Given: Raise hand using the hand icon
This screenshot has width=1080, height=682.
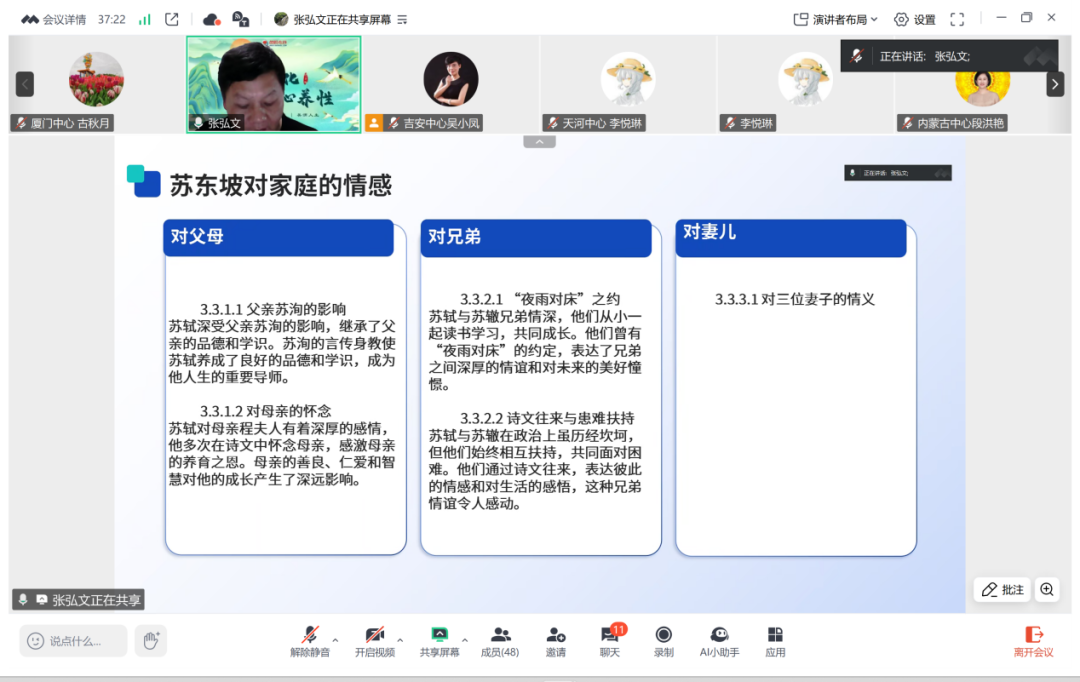Looking at the screenshot, I should (x=151, y=641).
